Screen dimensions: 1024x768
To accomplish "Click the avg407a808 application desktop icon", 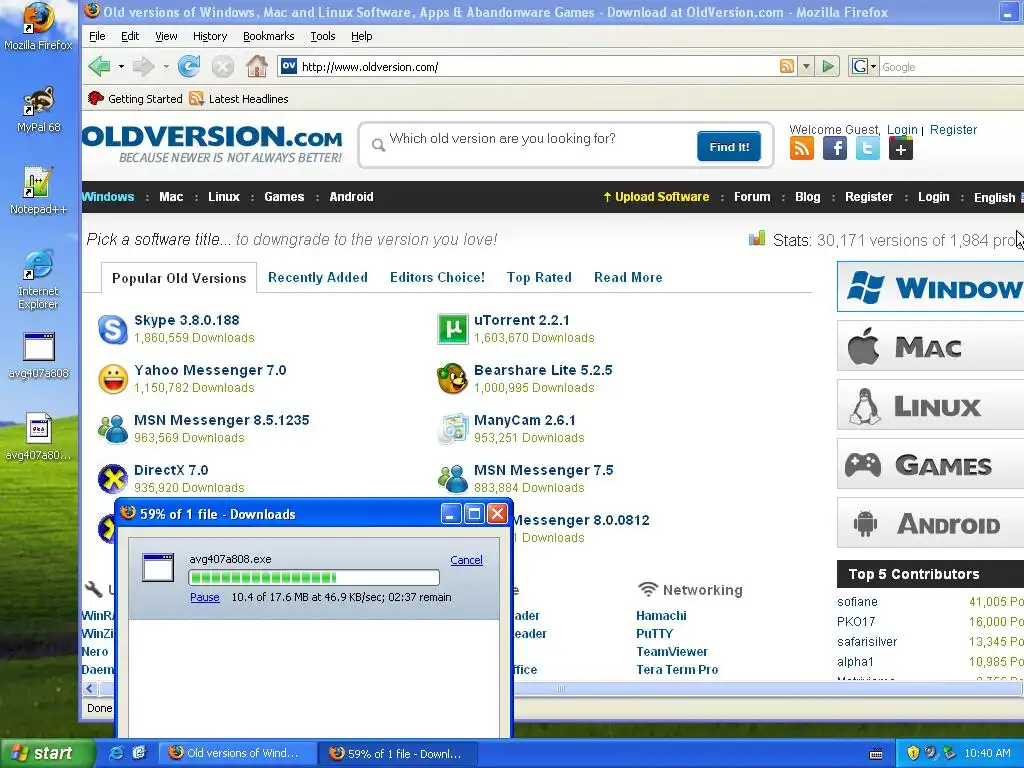I will point(38,355).
